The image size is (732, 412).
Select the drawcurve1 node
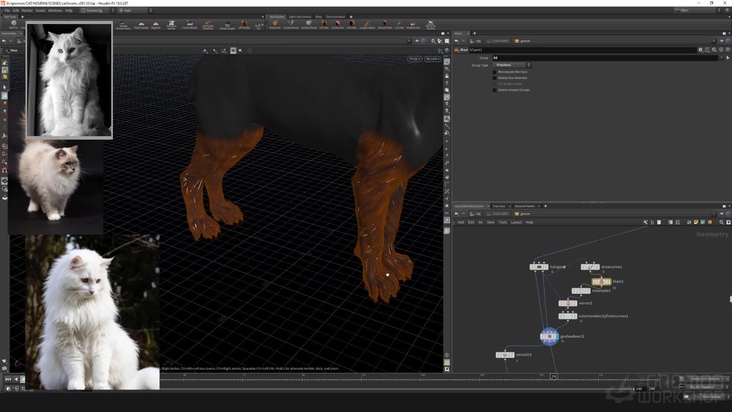click(589, 267)
